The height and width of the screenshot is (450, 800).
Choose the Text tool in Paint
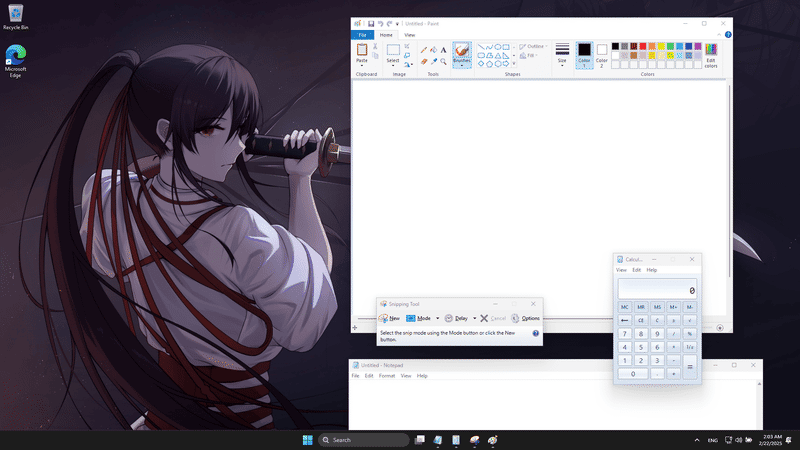click(443, 49)
